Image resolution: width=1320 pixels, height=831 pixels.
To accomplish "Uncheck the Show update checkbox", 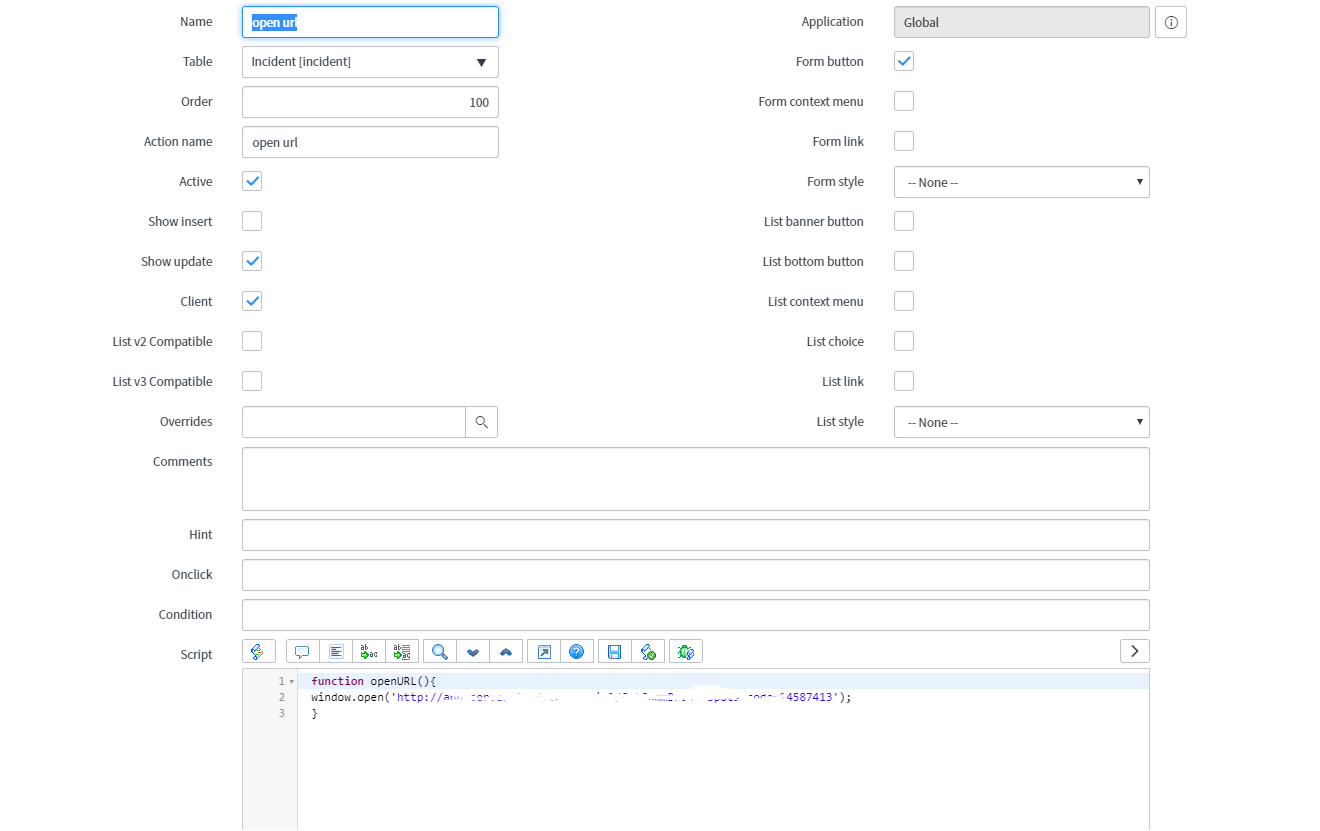I will pyautogui.click(x=252, y=262).
